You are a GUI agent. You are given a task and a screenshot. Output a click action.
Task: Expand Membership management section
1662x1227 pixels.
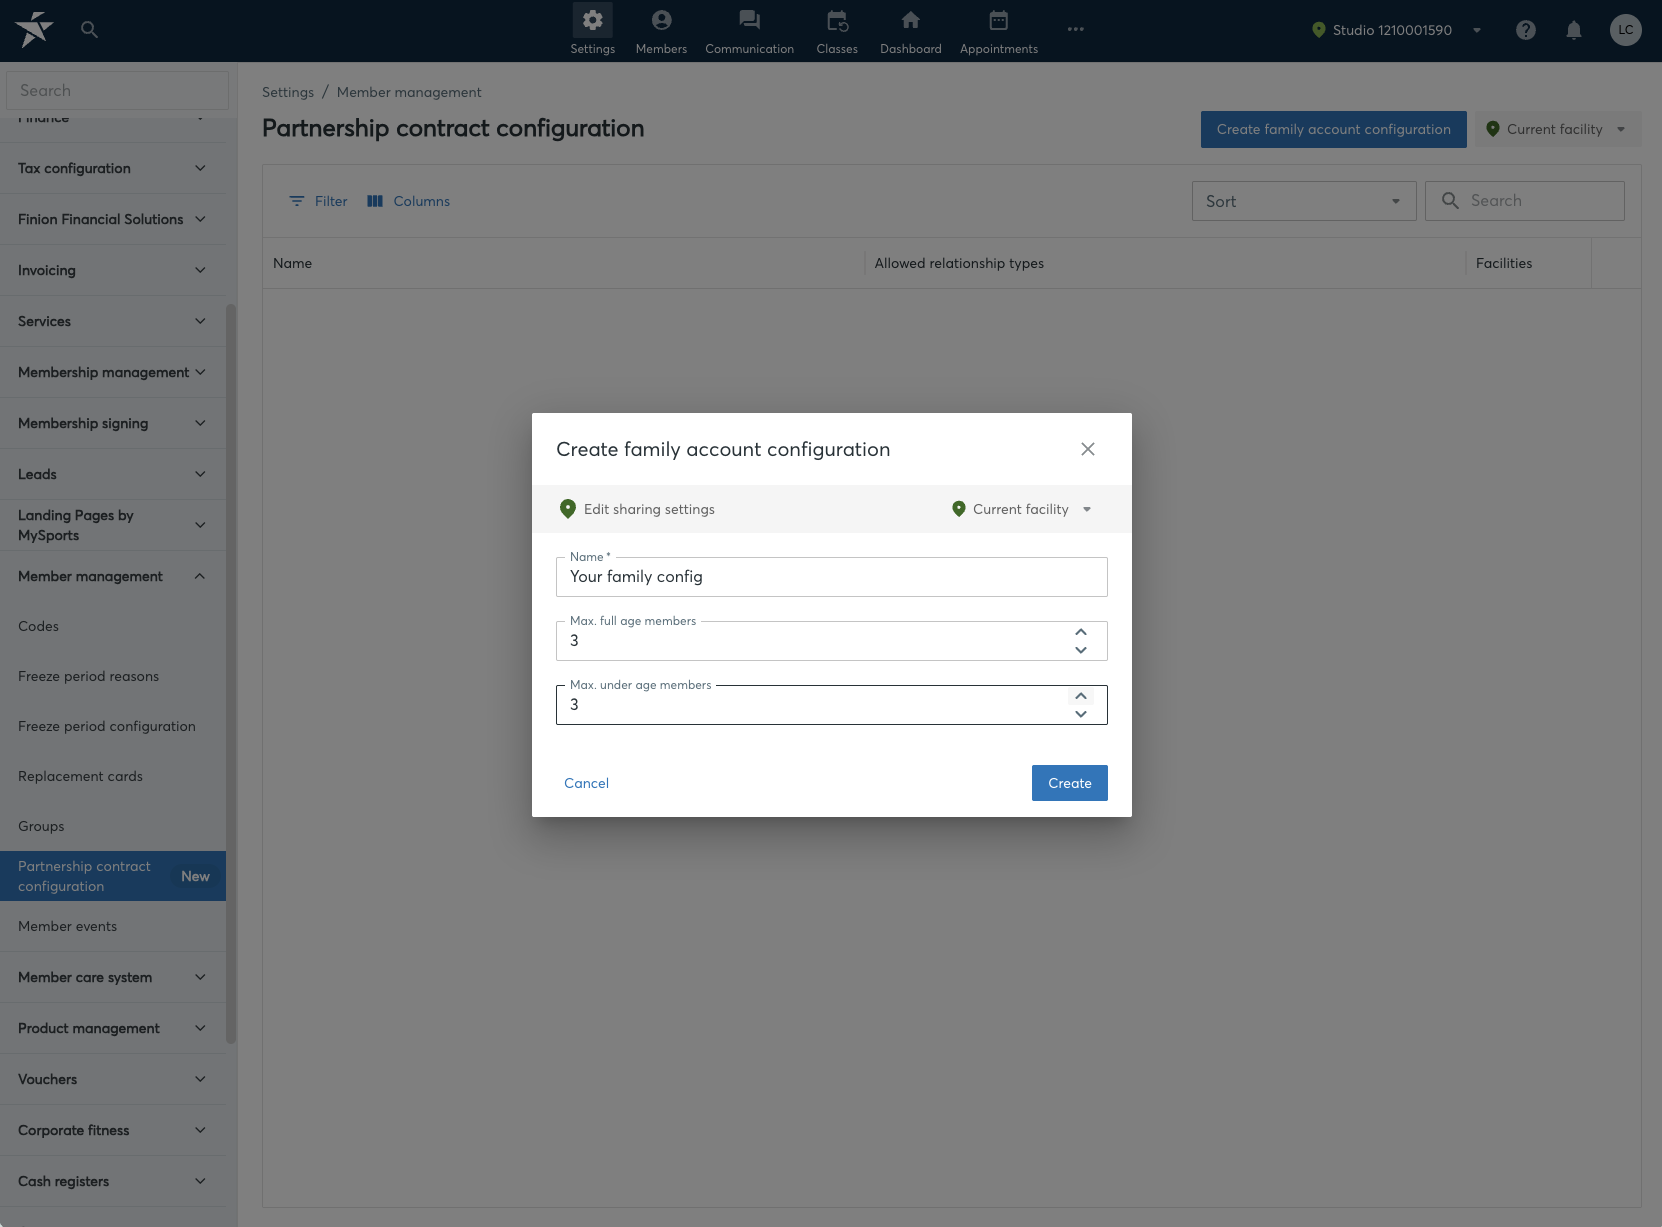coord(113,372)
